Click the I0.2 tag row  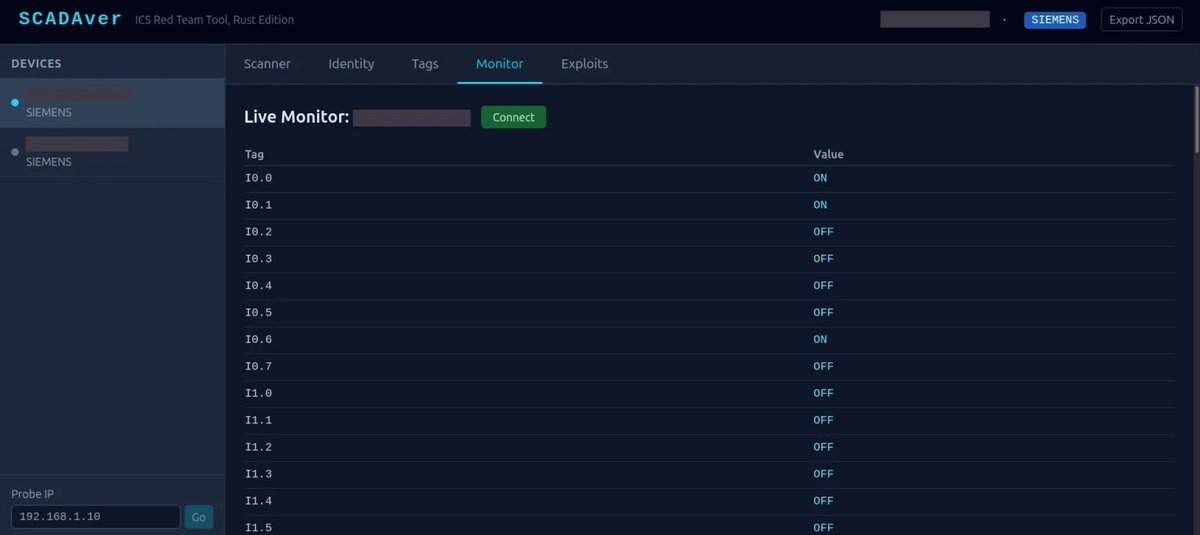[x=709, y=232]
